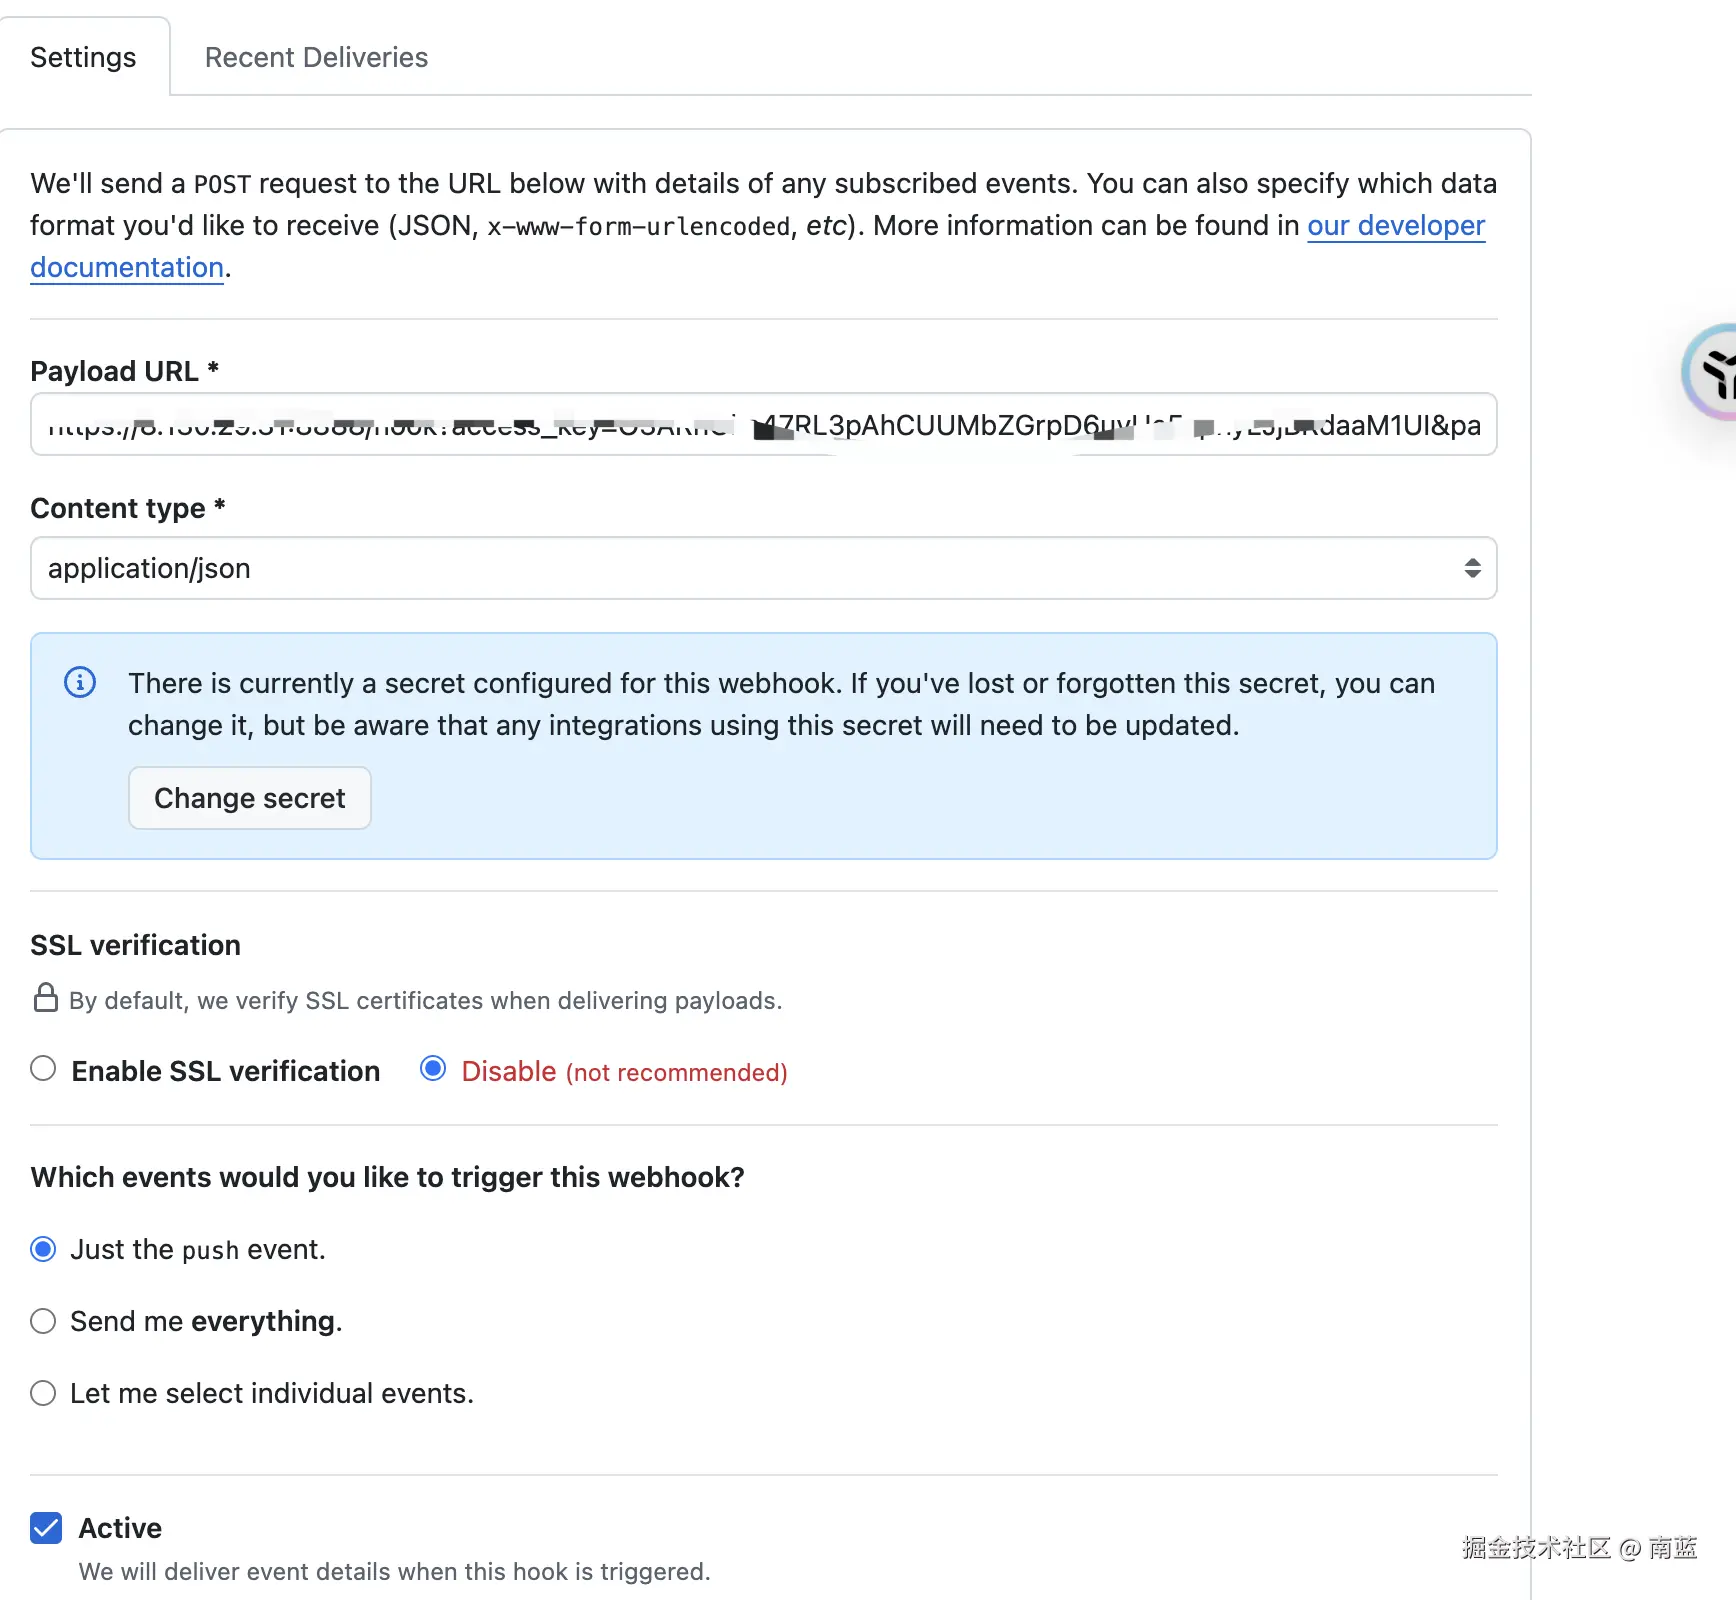The height and width of the screenshot is (1600, 1736).
Task: Open the Settings tab
Action: [83, 57]
